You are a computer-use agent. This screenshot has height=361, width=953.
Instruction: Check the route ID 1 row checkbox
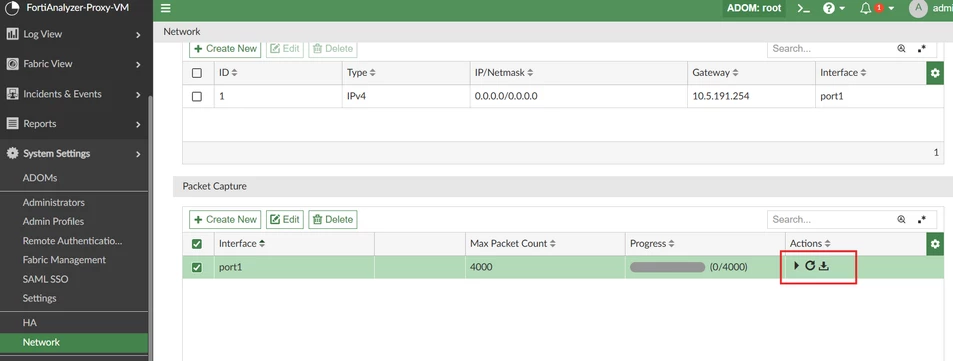point(197,96)
